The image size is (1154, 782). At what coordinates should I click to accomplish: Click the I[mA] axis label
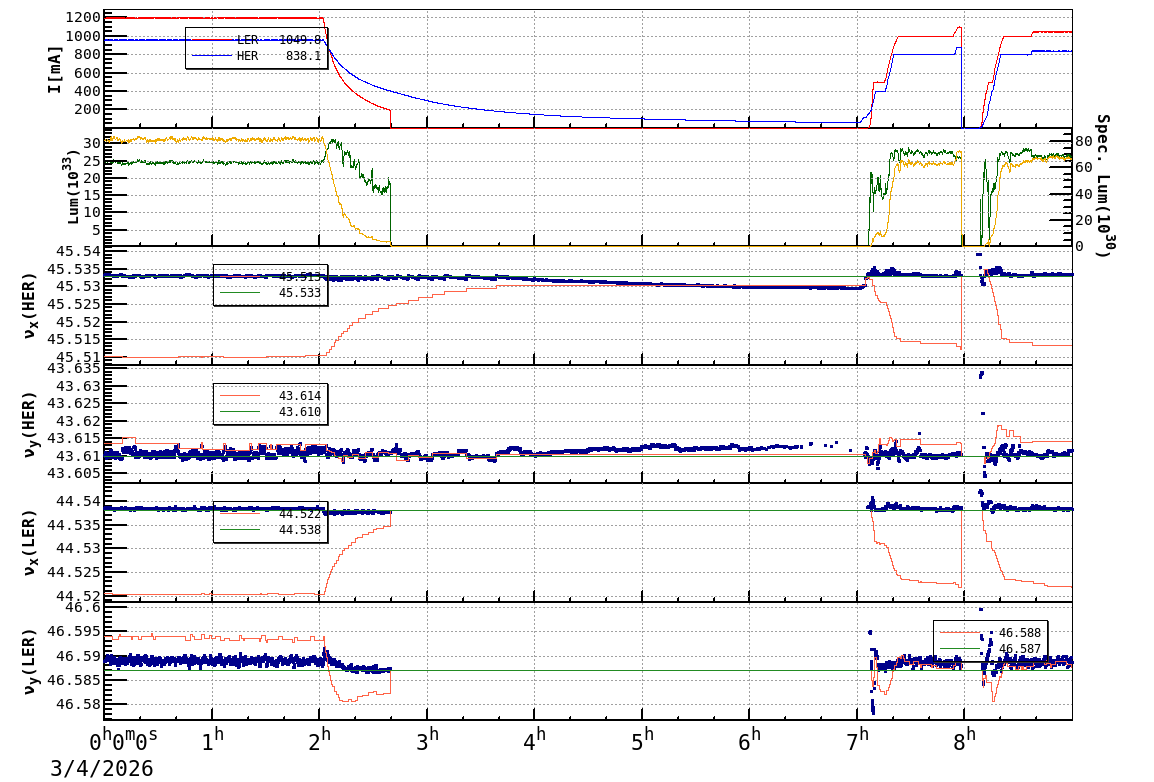click(x=54, y=69)
